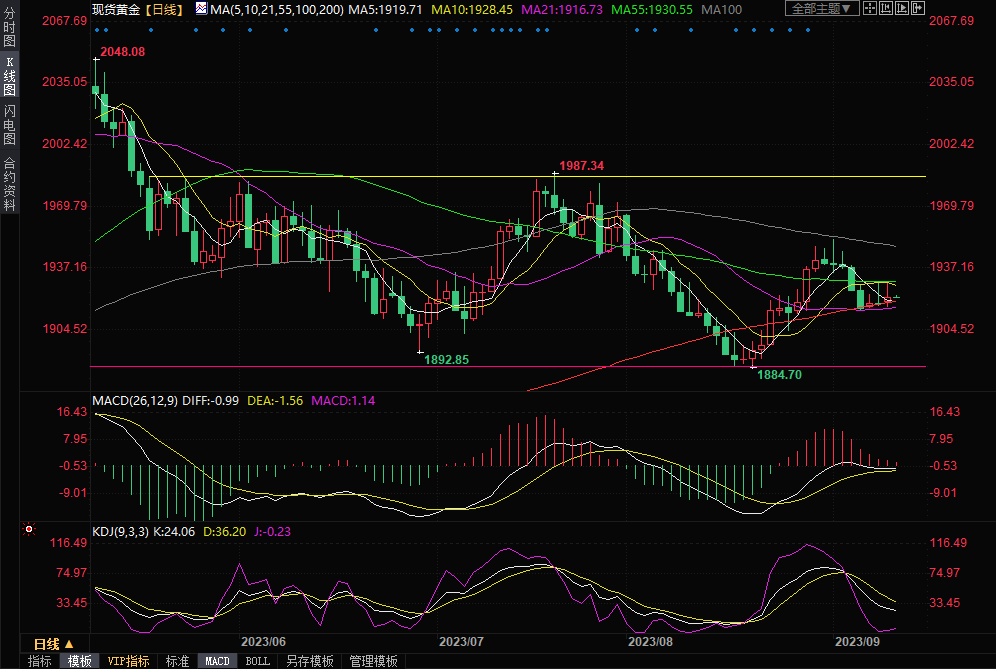Select the 标准 template option
Screen dimensions: 996x669
(x=177, y=661)
